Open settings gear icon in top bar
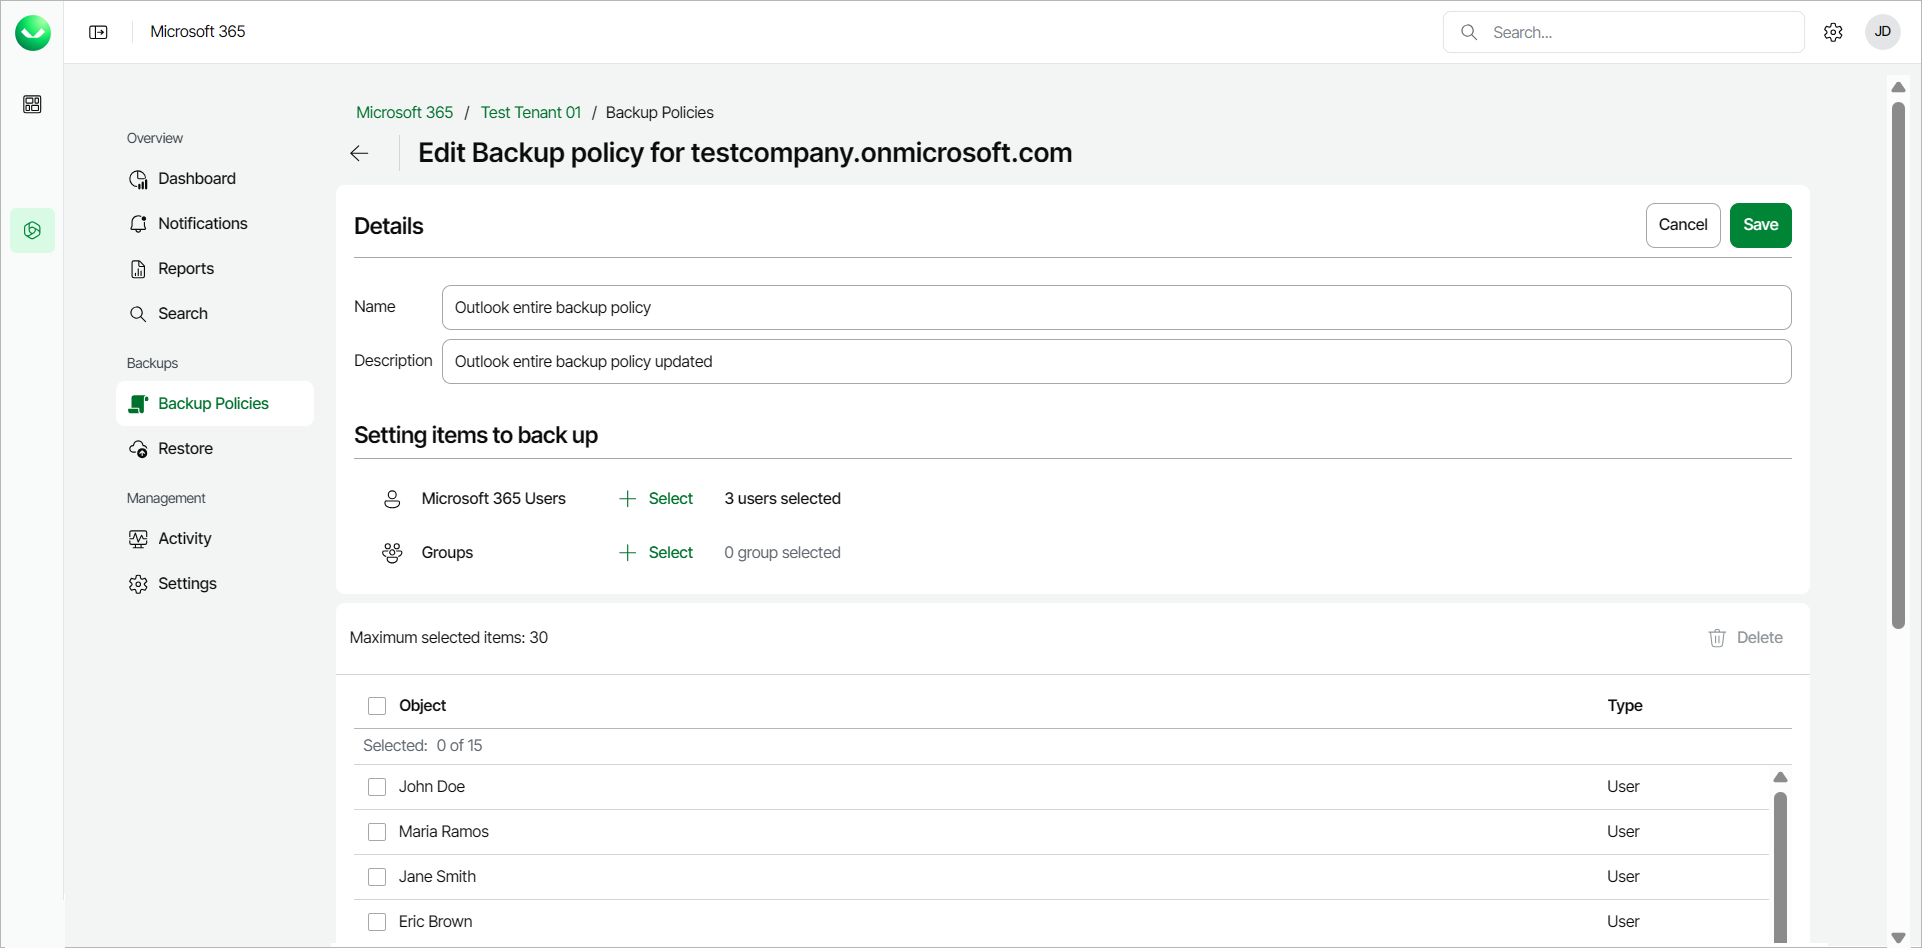The height and width of the screenshot is (948, 1922). point(1833,32)
